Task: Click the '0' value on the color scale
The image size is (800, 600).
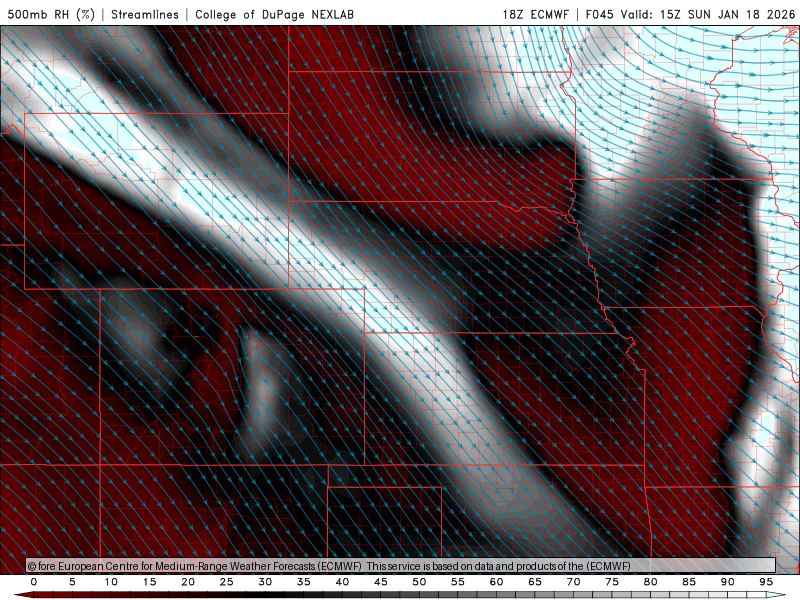Action: (x=34, y=582)
